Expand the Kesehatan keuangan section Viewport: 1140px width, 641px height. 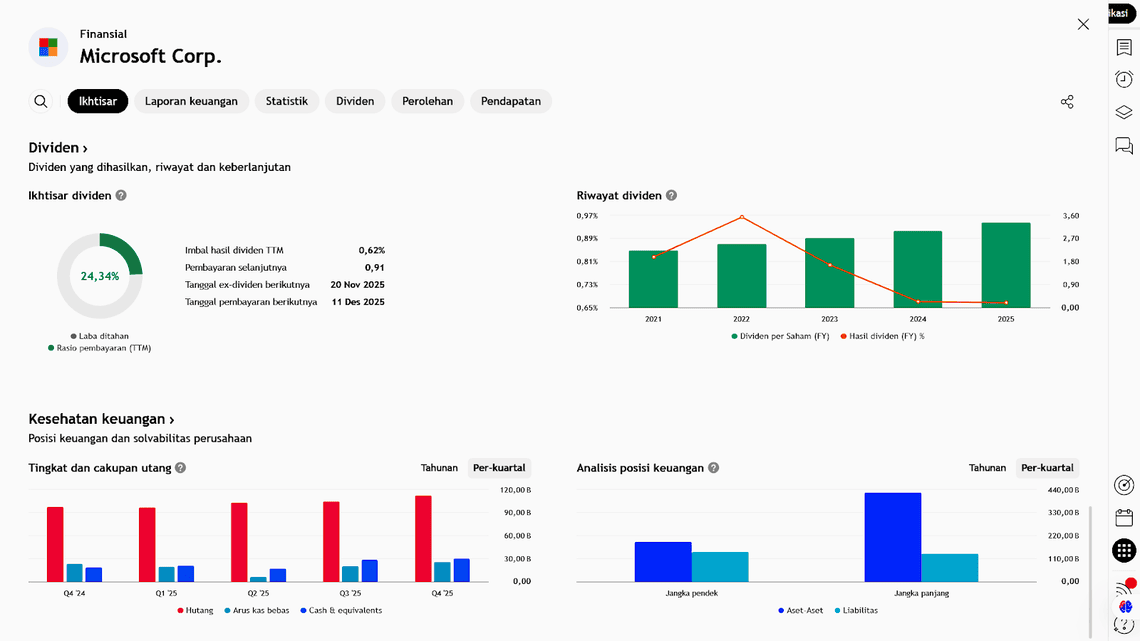coord(101,420)
